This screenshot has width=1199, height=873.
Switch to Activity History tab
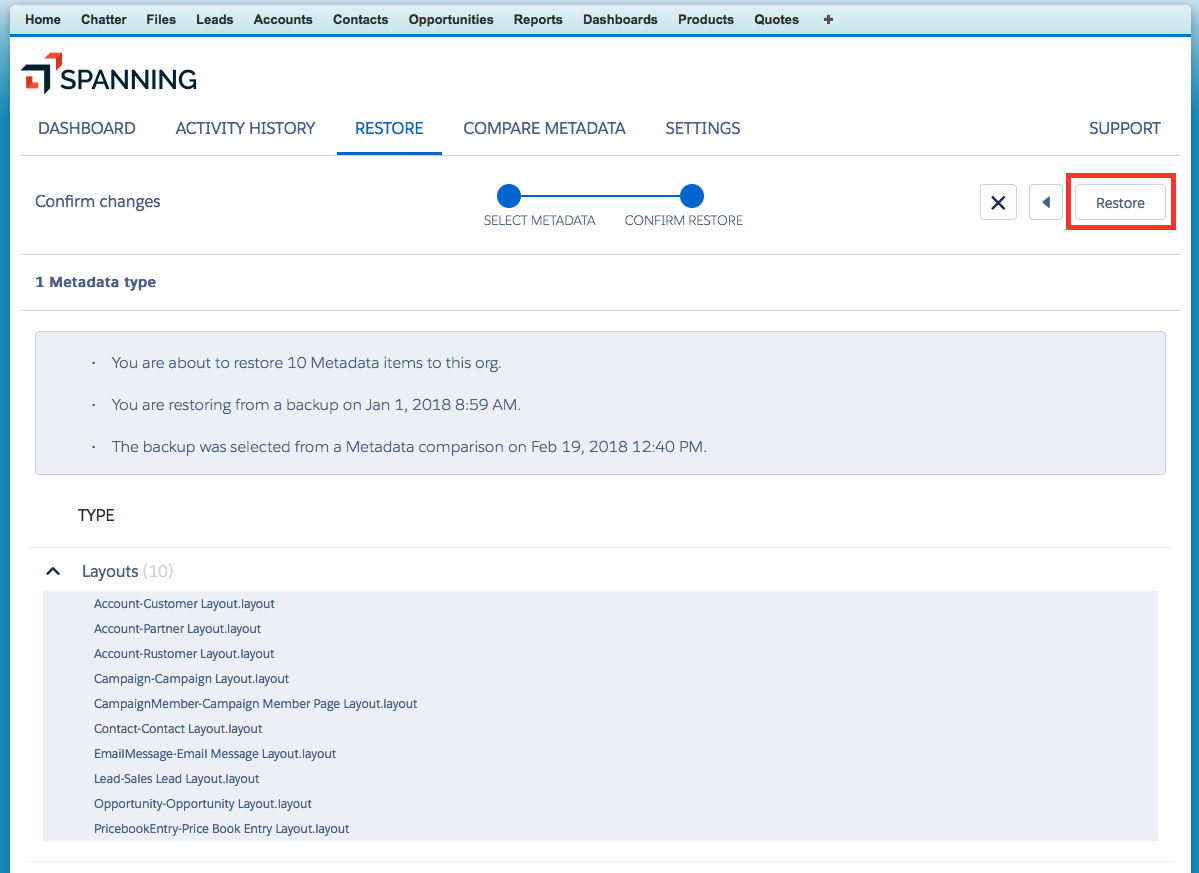point(245,128)
